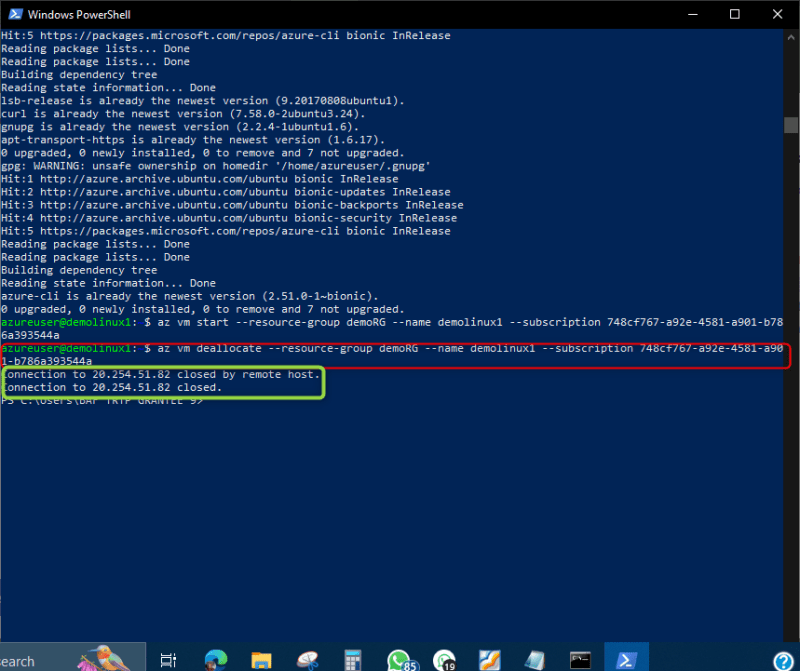The height and width of the screenshot is (671, 800).
Task: Open the Calculator taskbar icon
Action: tap(353, 660)
